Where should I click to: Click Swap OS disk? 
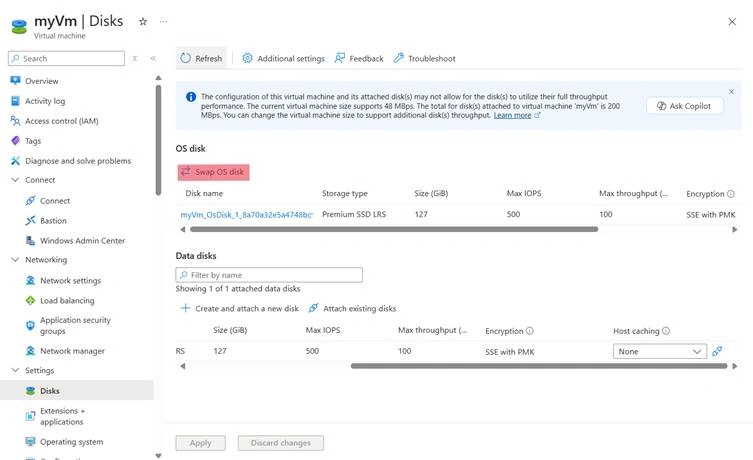pyautogui.click(x=213, y=172)
